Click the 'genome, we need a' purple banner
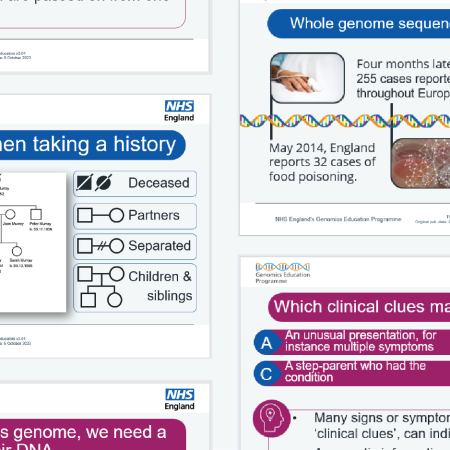 (92, 434)
